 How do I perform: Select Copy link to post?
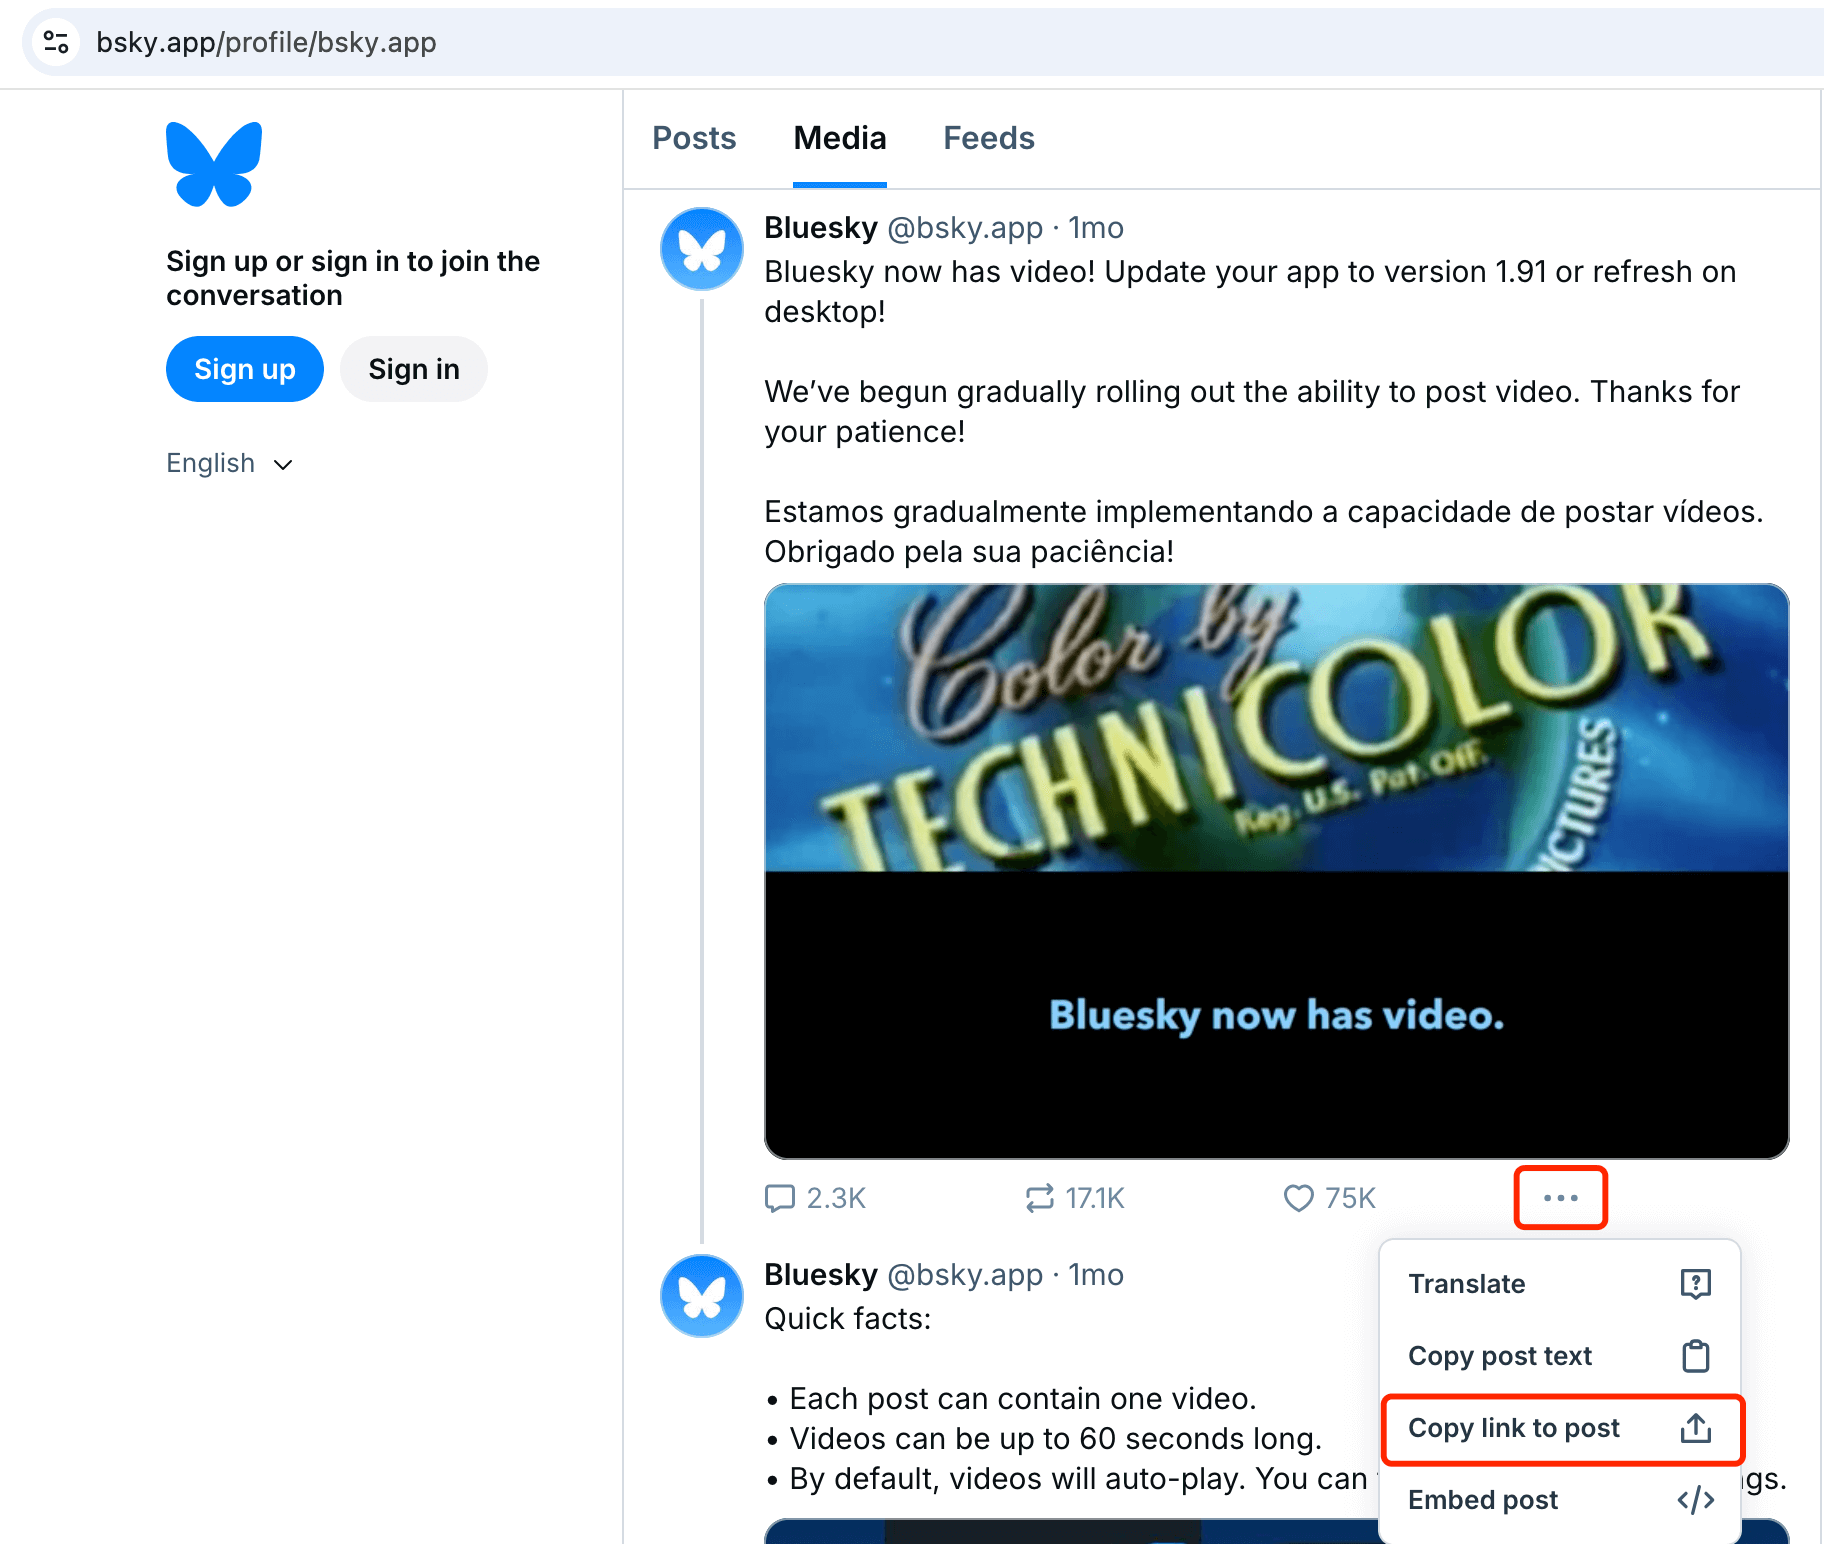point(1514,1428)
